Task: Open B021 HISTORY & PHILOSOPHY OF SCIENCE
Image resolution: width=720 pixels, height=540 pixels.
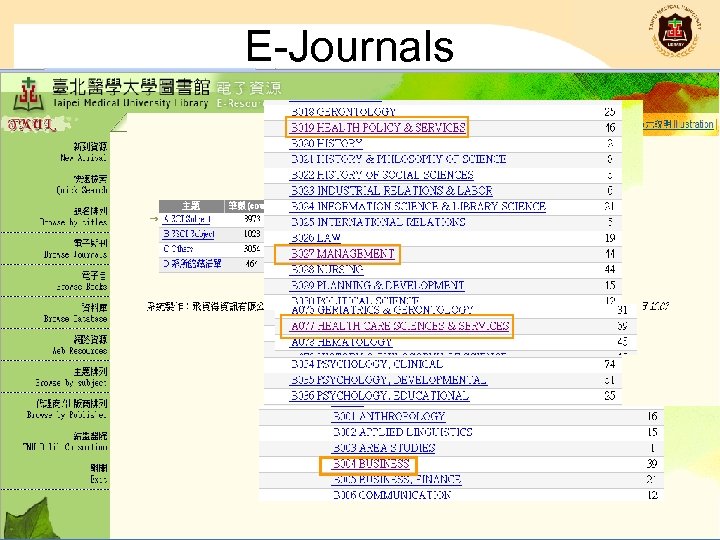Action: pos(399,159)
